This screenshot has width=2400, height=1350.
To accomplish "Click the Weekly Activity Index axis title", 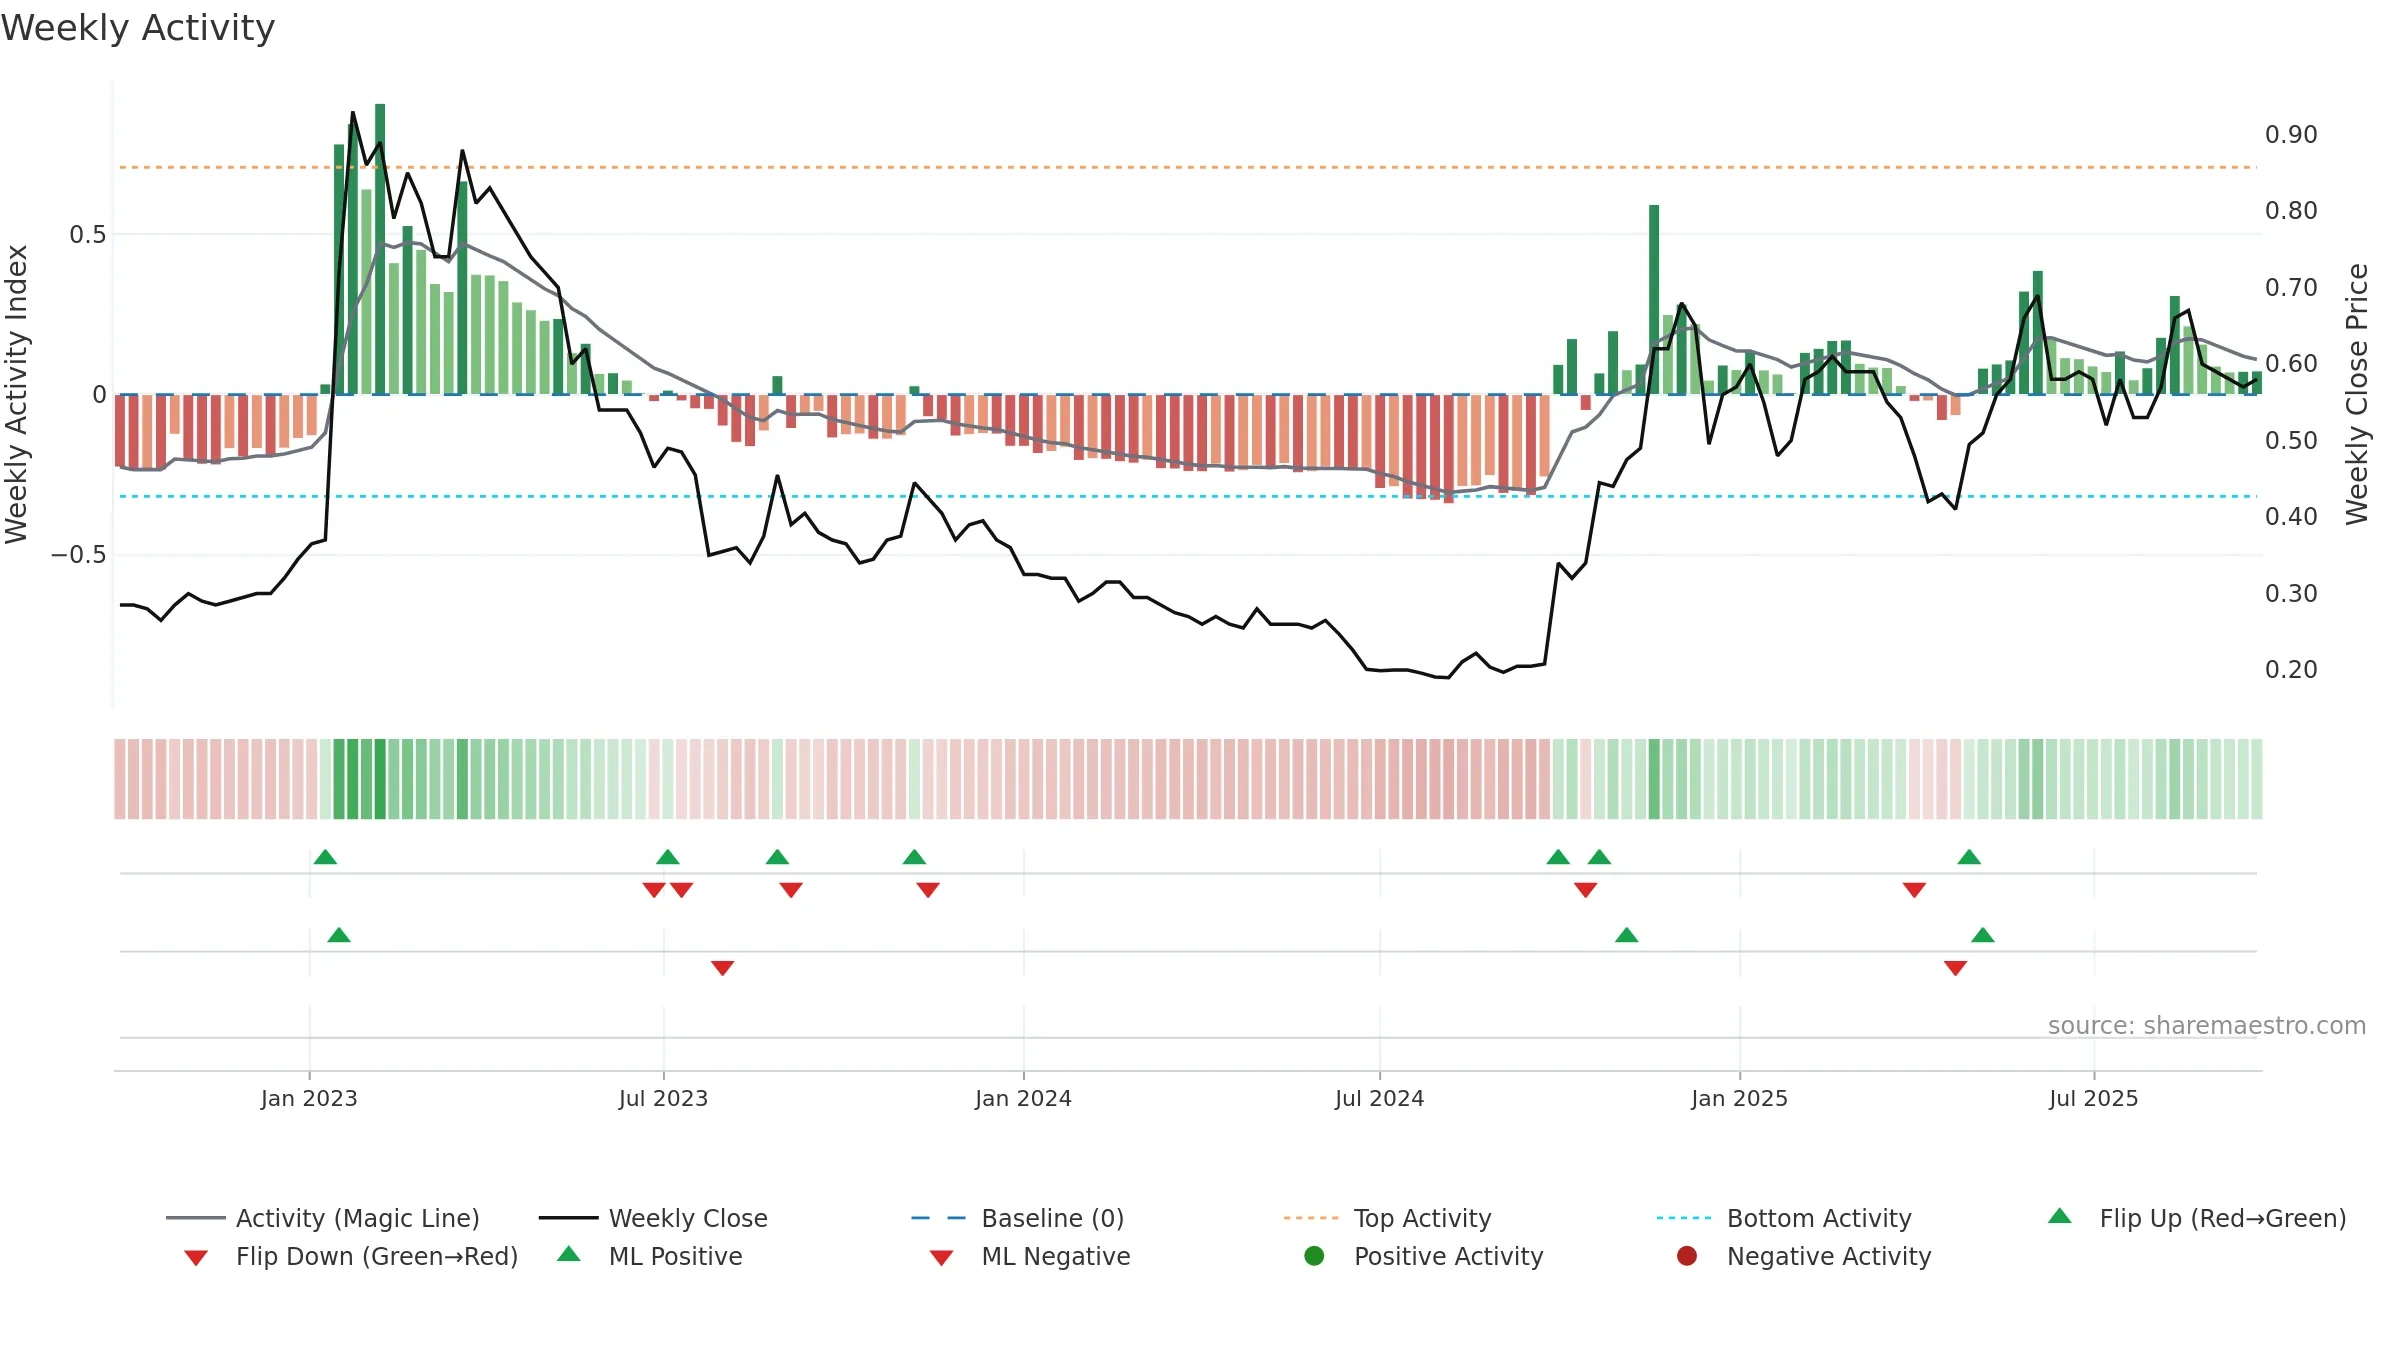I will 16,394.
